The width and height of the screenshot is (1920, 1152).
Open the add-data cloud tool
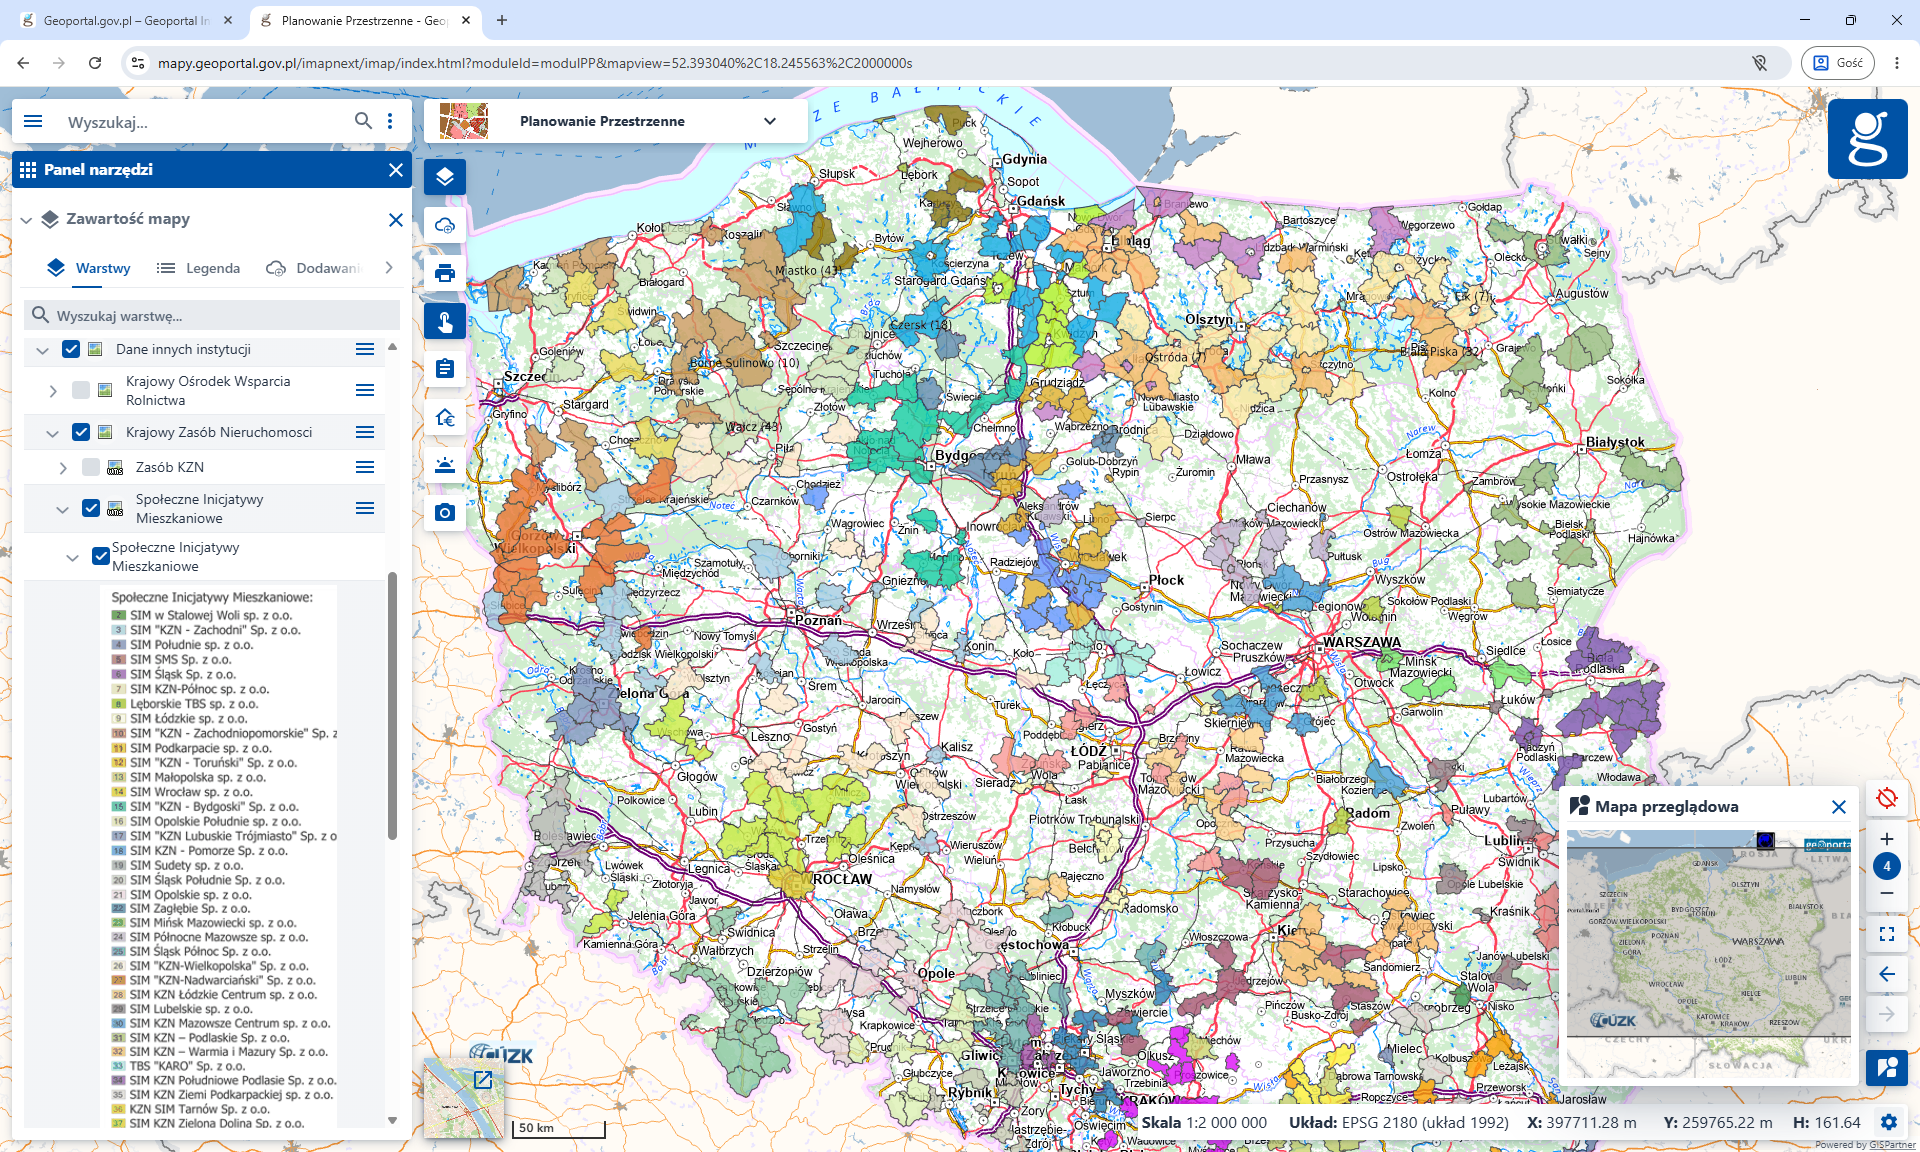click(445, 225)
